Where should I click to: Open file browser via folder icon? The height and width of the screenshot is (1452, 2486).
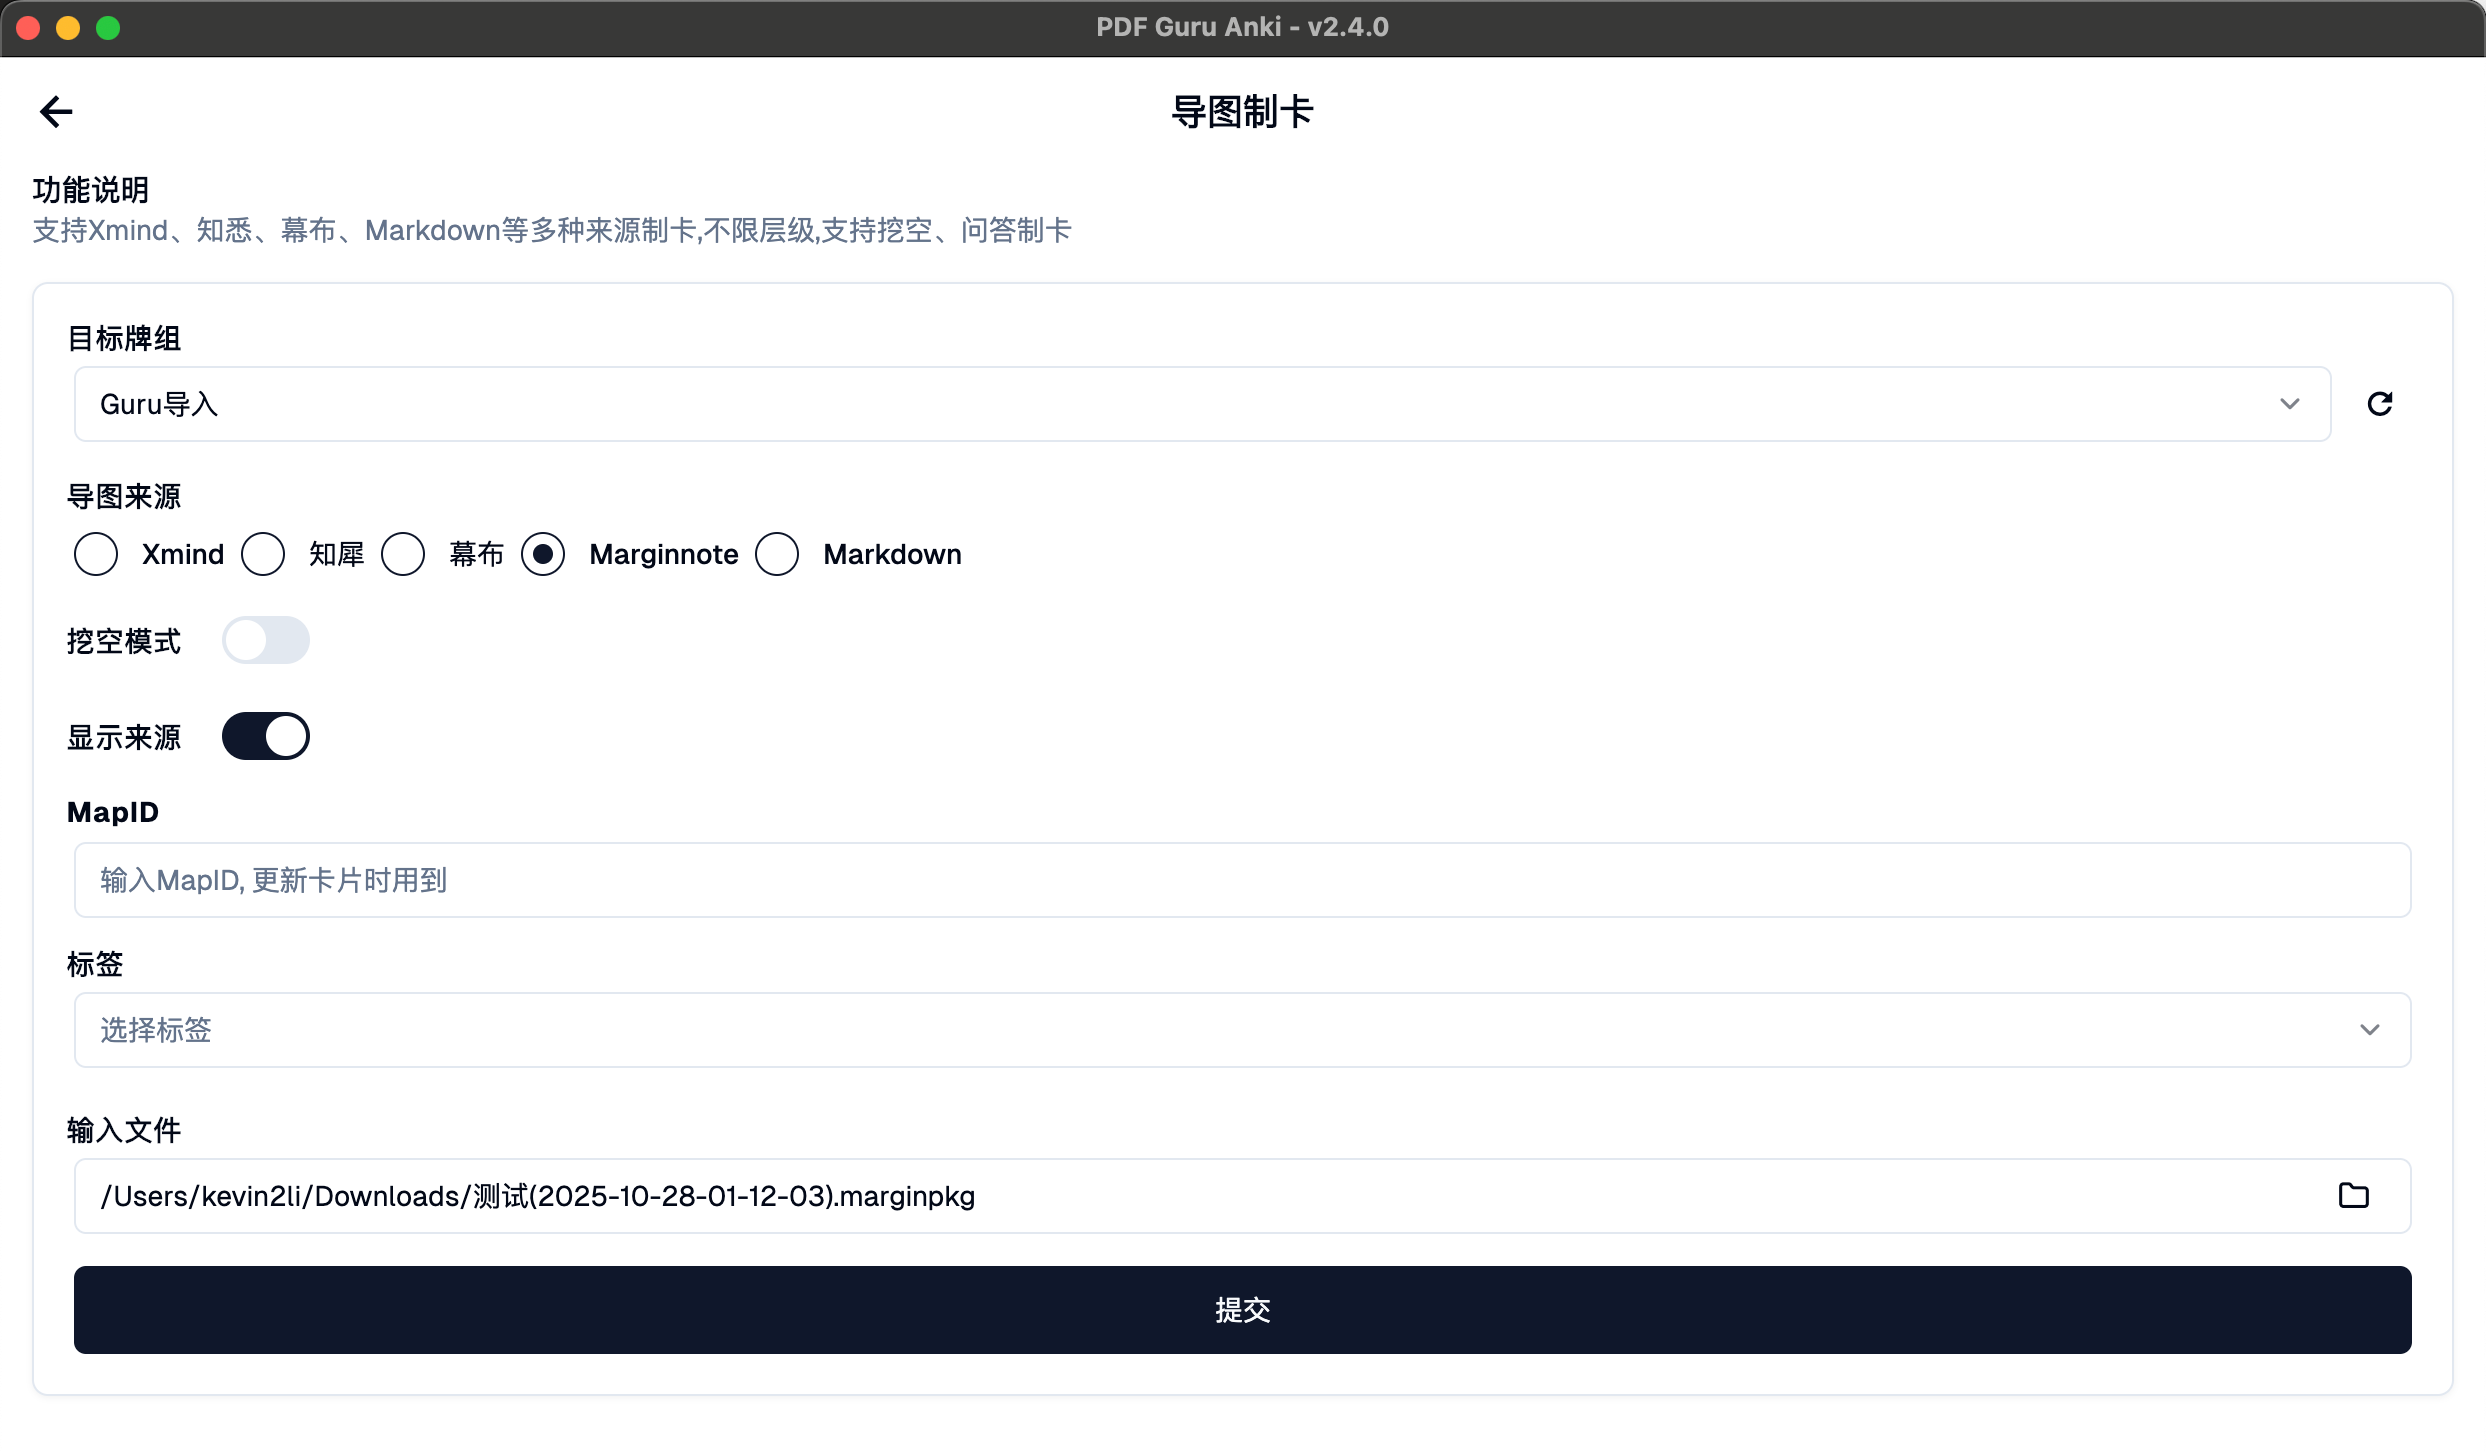2353,1196
